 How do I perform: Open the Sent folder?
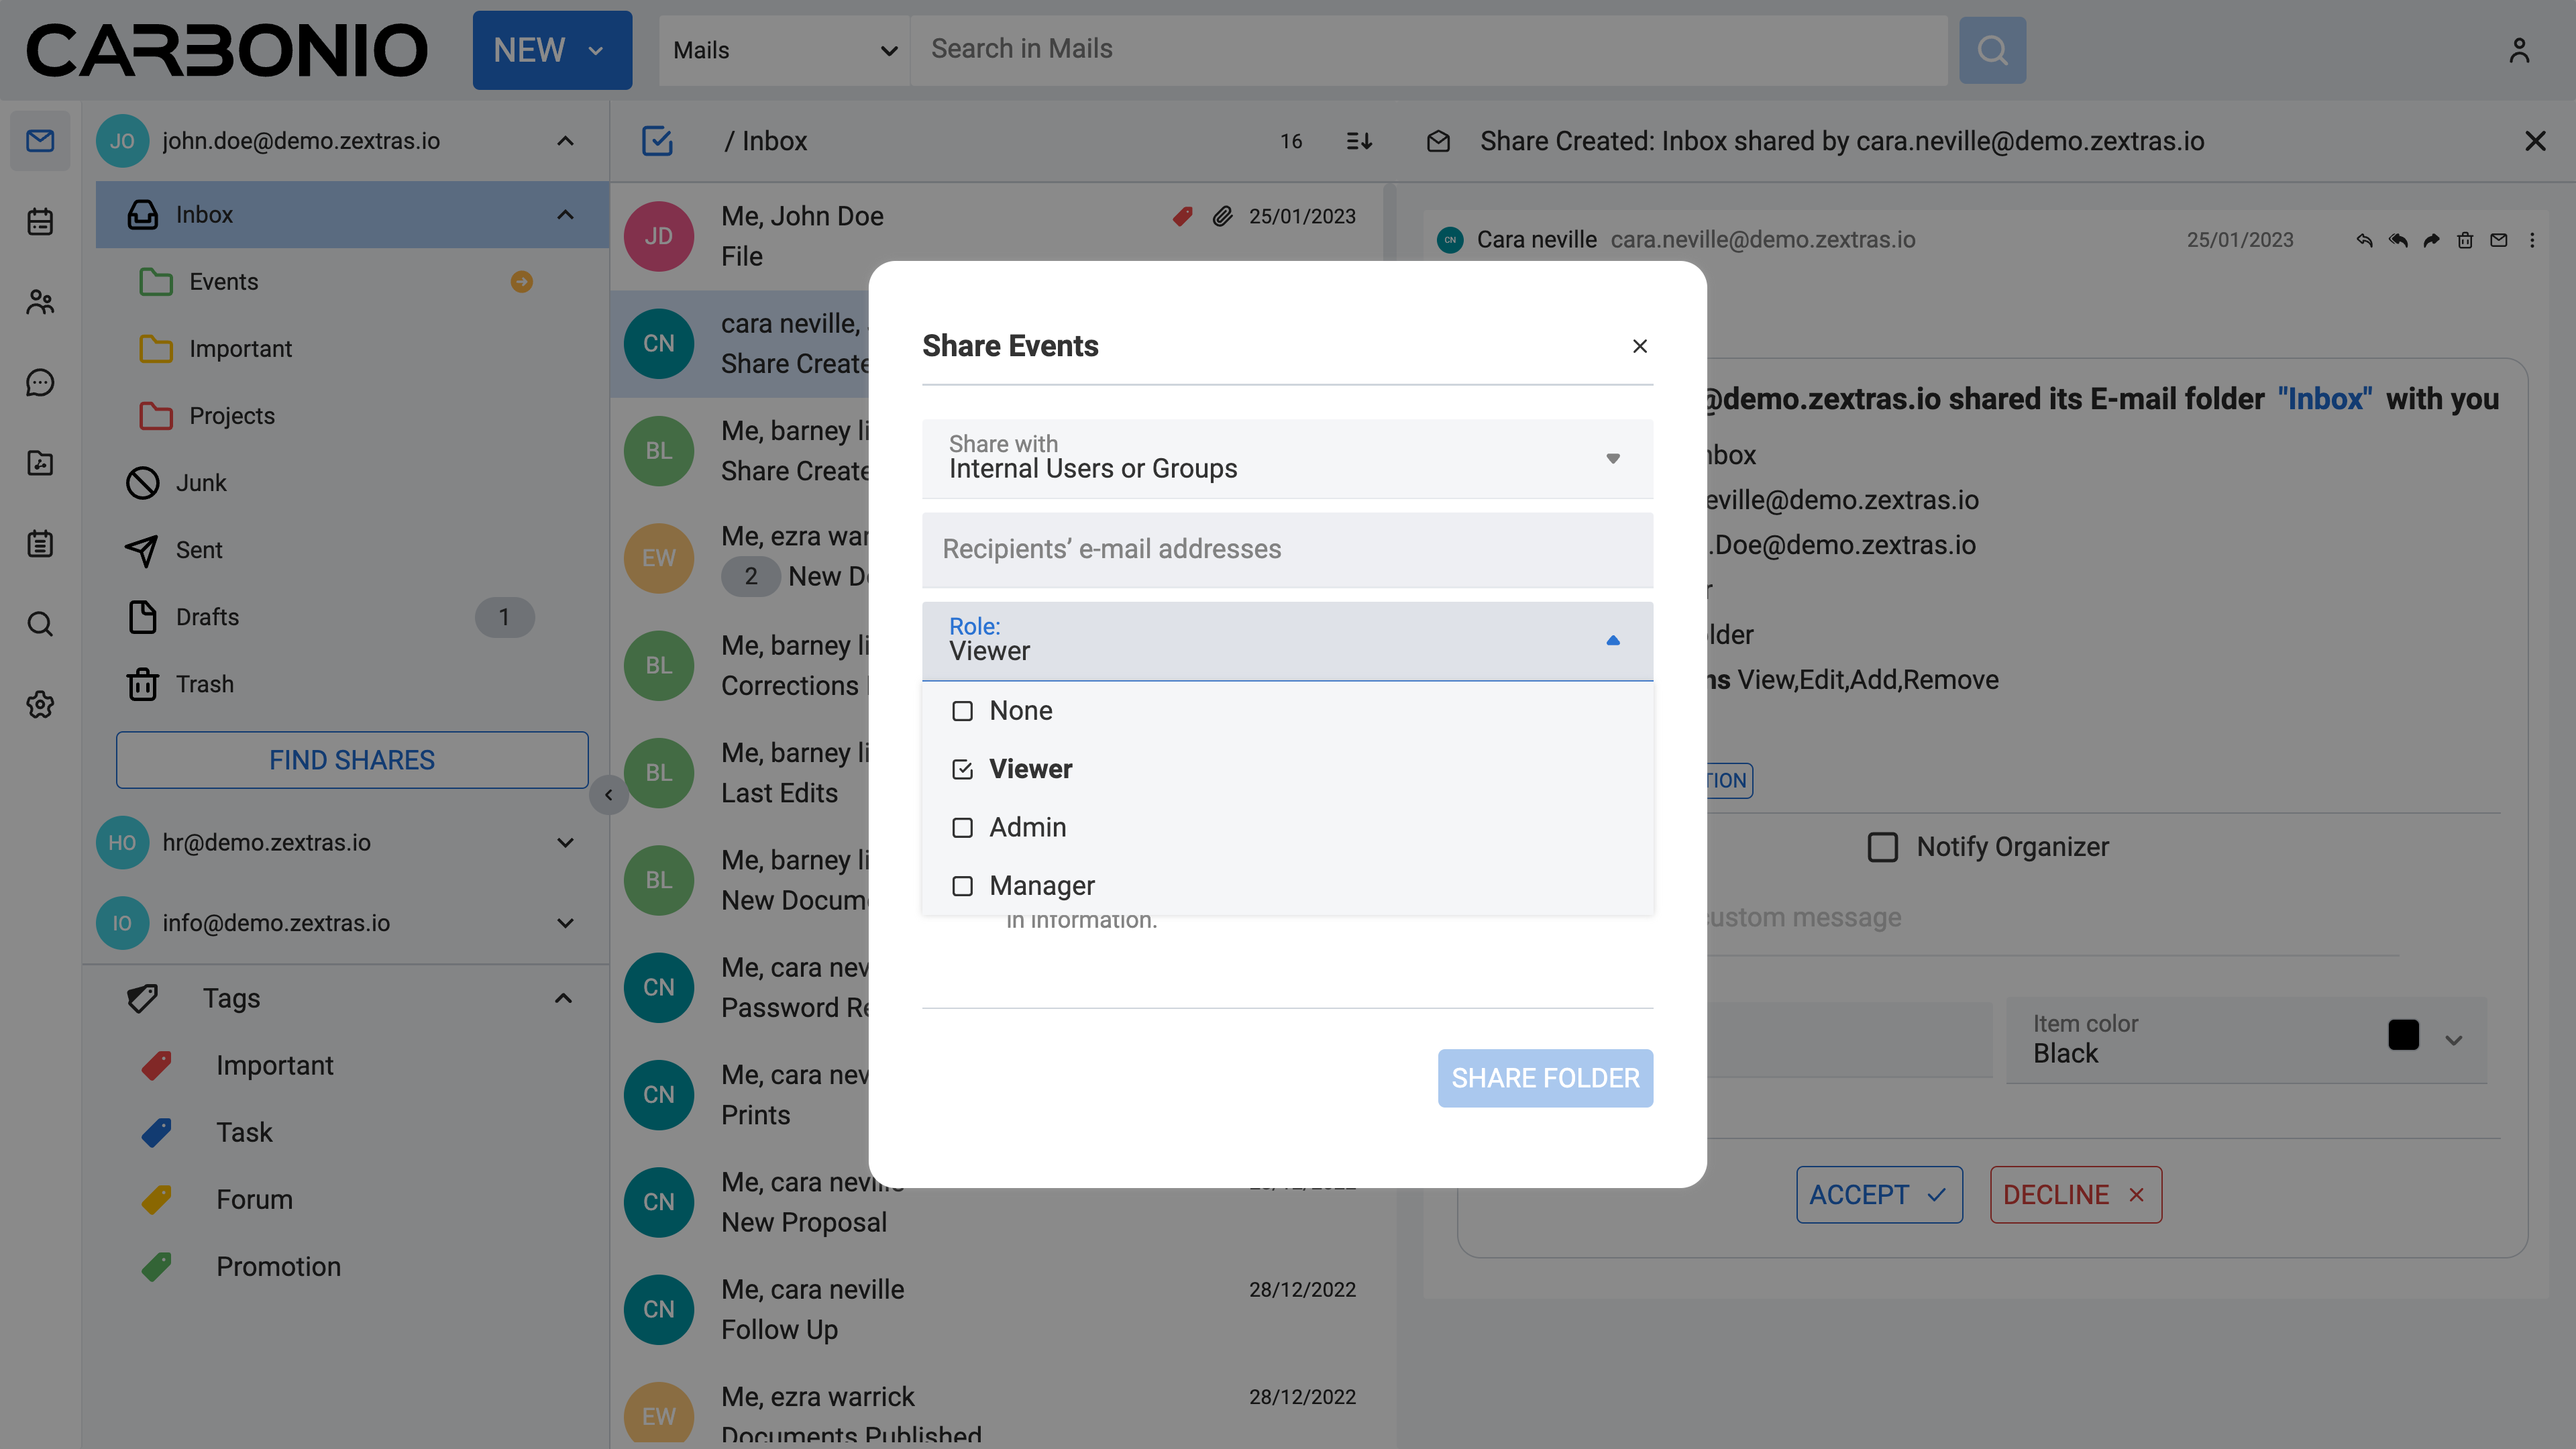pos(199,550)
